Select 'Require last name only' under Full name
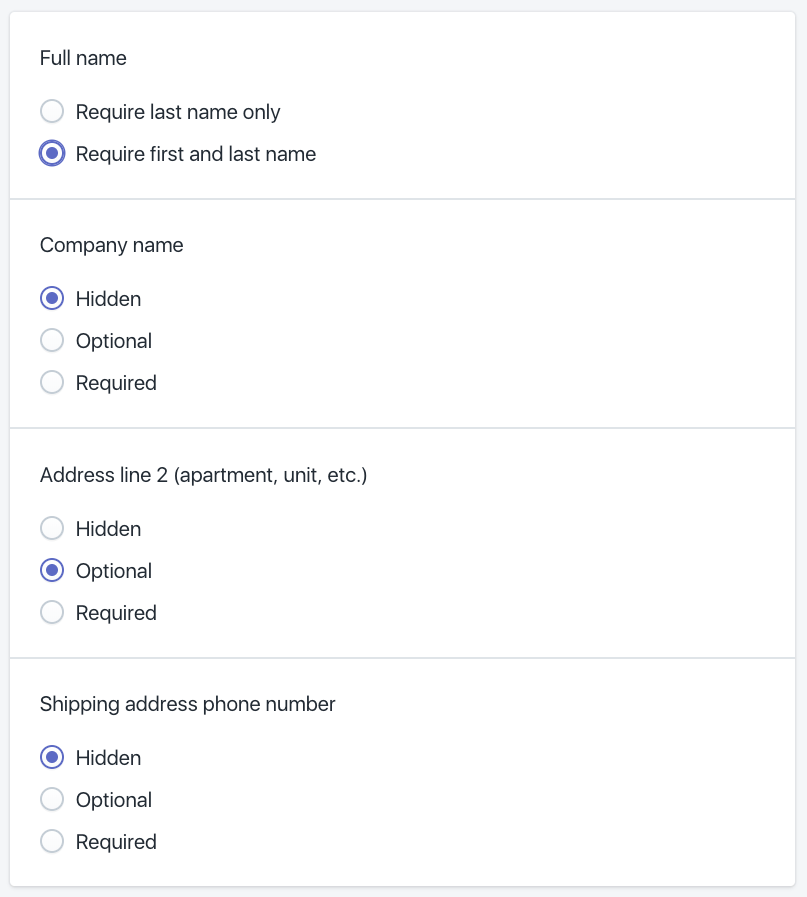This screenshot has width=807, height=897. click(52, 111)
